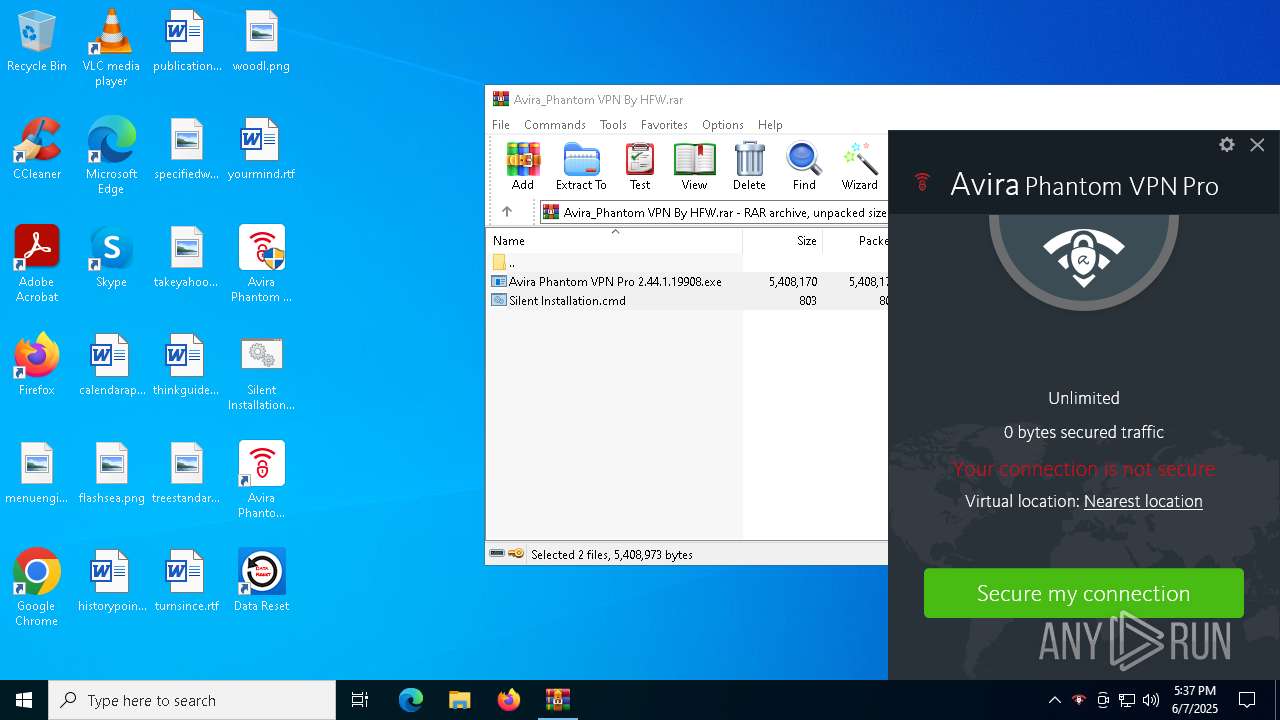
Task: Select publication document on desktop
Action: [187, 42]
